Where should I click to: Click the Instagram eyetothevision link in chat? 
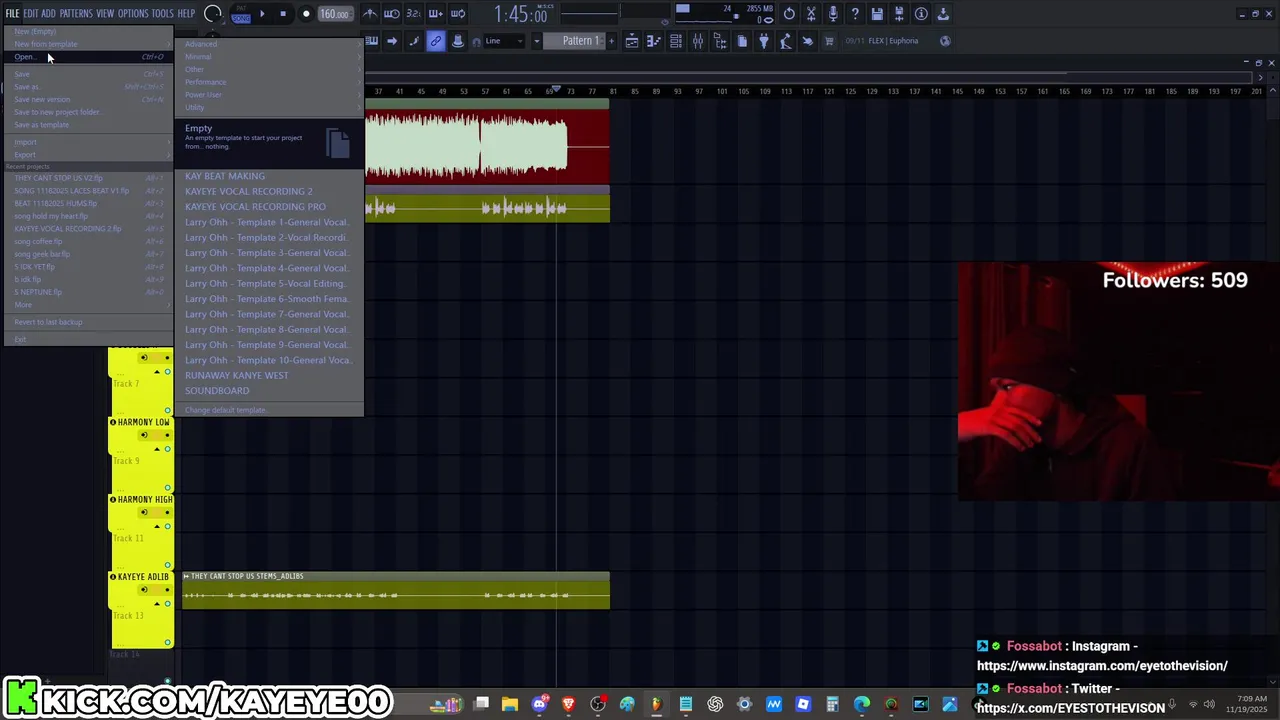(x=1102, y=666)
